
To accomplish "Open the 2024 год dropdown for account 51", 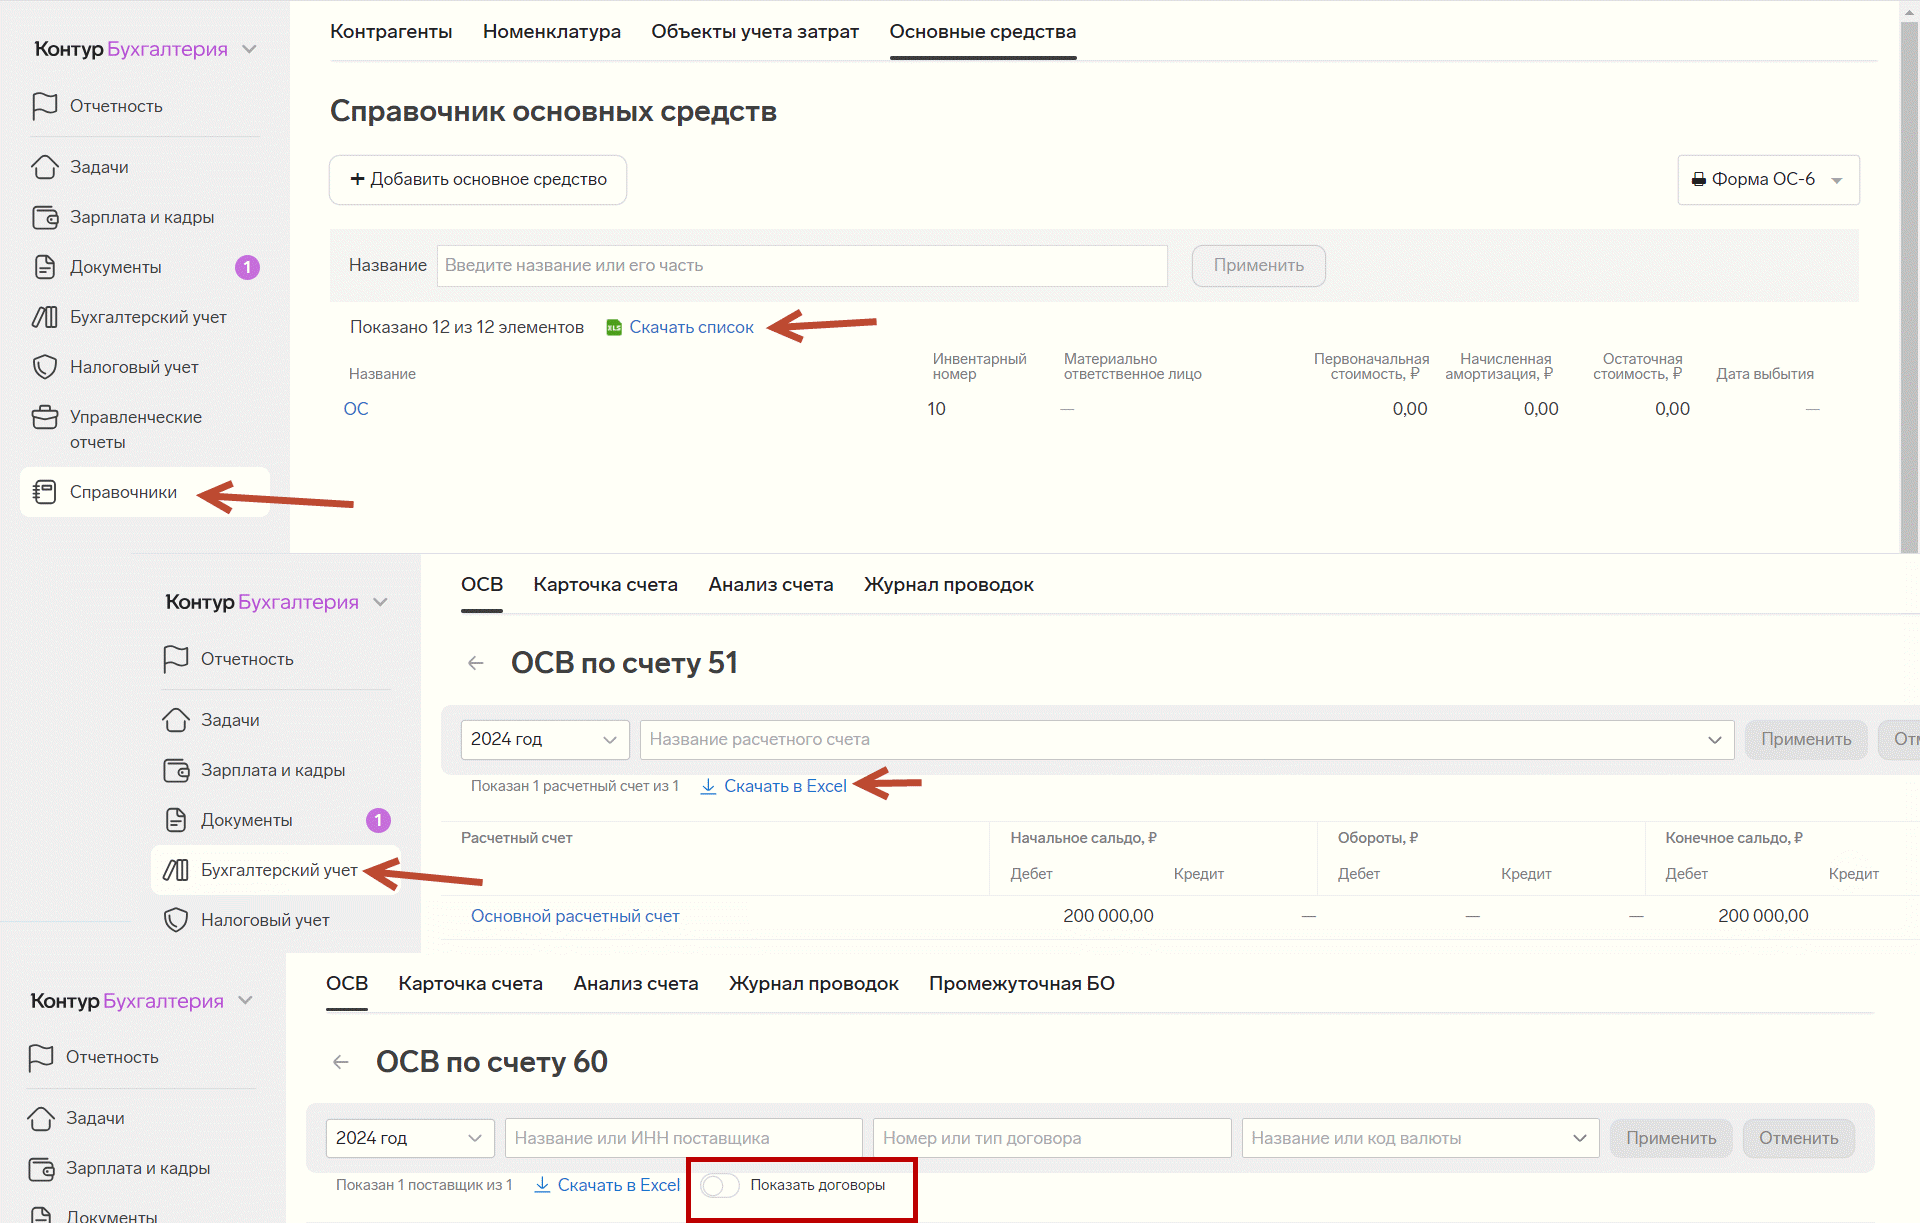I will click(545, 740).
